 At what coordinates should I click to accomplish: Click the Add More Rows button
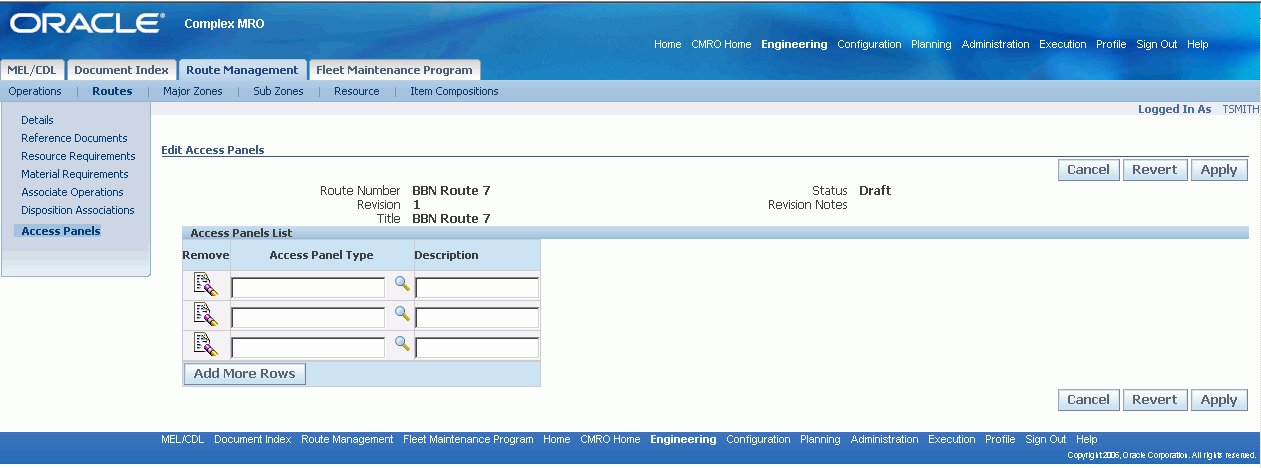click(x=245, y=373)
